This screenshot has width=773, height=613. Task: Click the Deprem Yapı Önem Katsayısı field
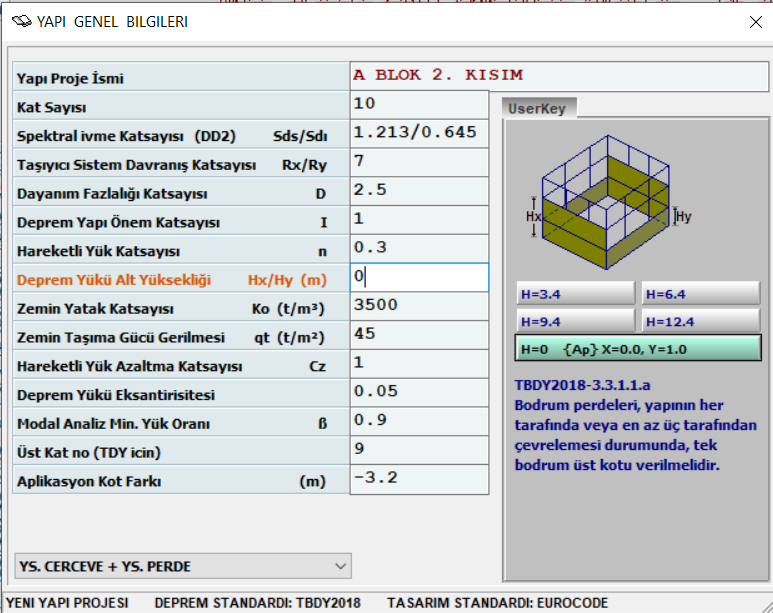tap(419, 219)
